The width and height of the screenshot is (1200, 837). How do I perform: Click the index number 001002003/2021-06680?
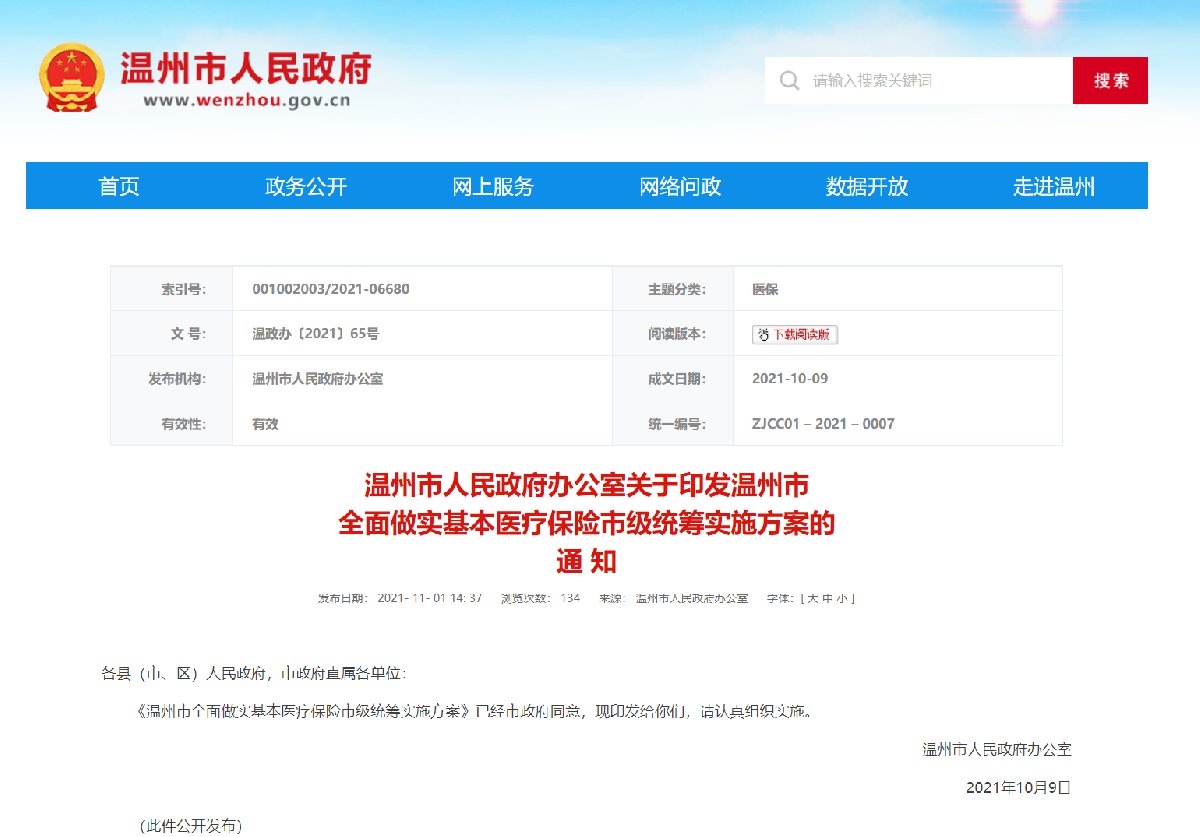[x=331, y=289]
